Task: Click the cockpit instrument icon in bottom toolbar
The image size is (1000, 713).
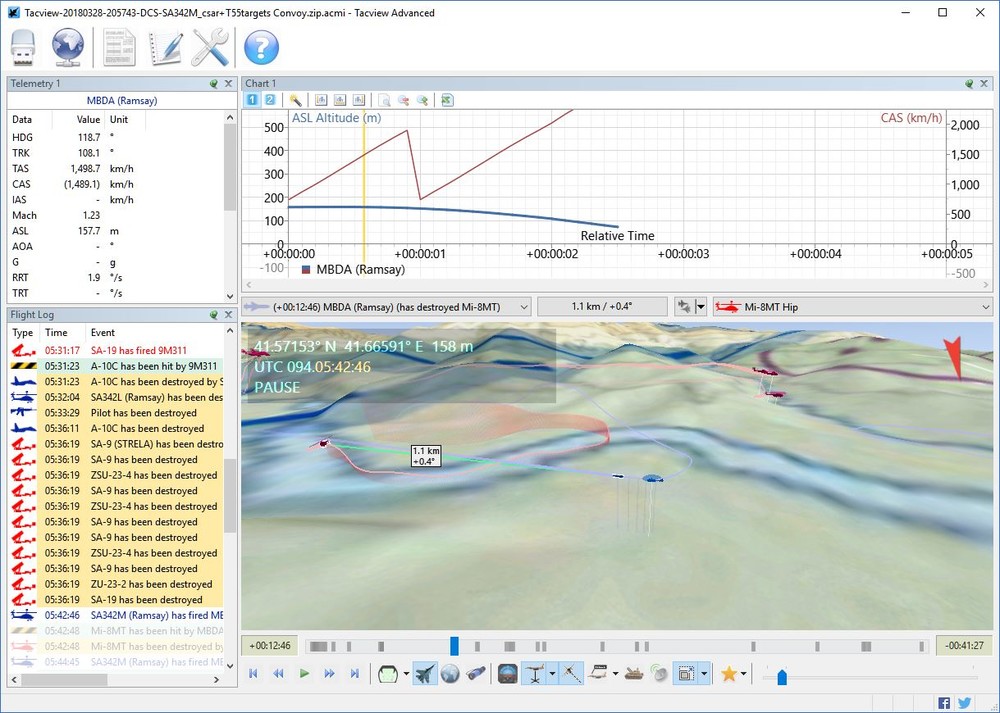Action: pos(507,674)
